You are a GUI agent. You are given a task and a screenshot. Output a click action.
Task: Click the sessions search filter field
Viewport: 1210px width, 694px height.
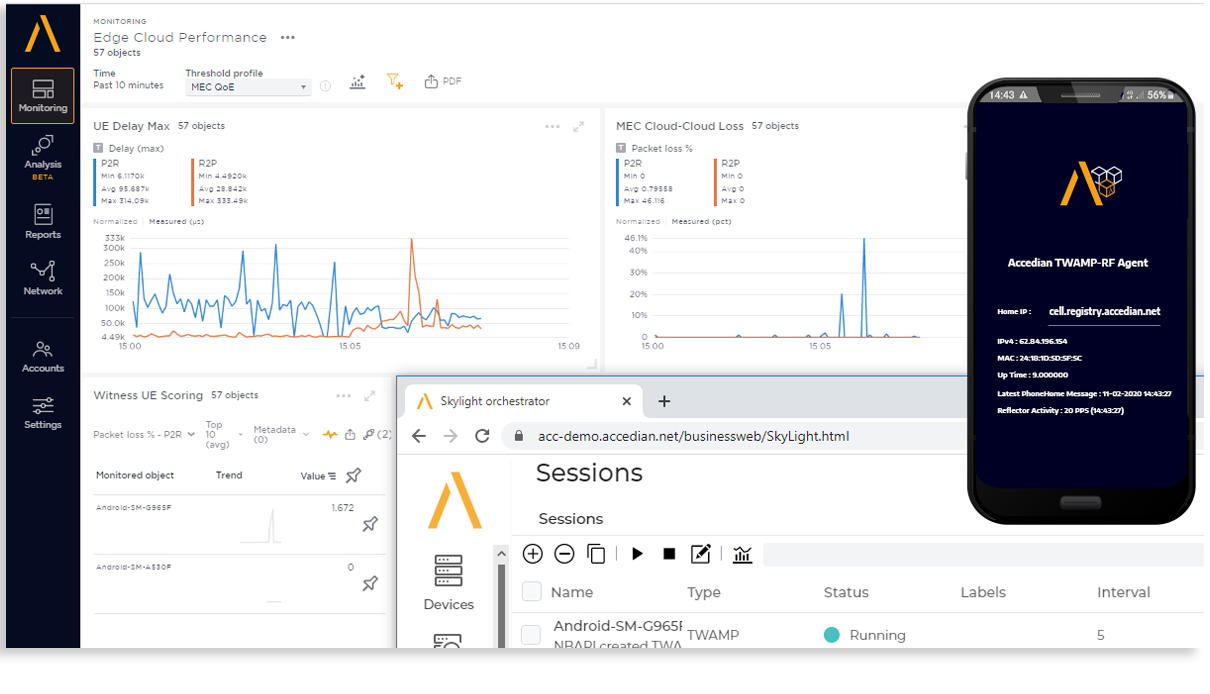[983, 554]
